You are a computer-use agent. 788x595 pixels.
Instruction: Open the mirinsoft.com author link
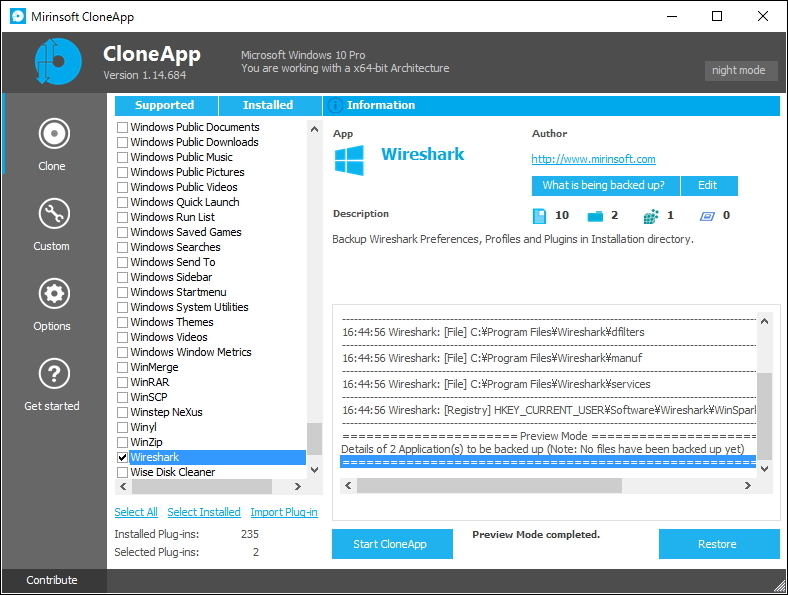tap(593, 159)
